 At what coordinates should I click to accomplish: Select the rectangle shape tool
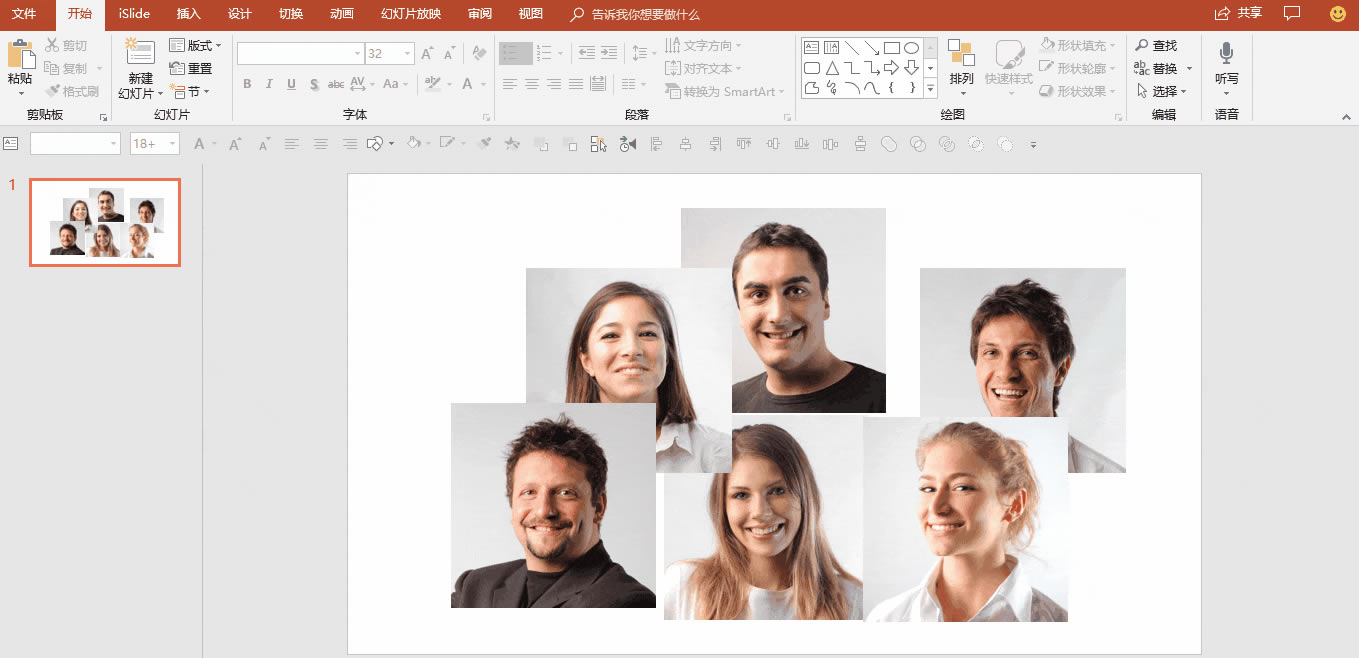(890, 47)
